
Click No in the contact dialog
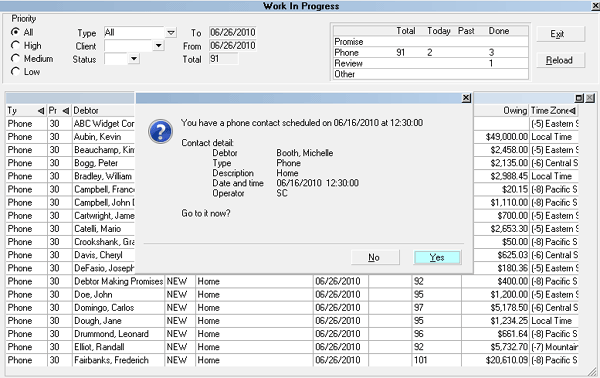coord(375,257)
